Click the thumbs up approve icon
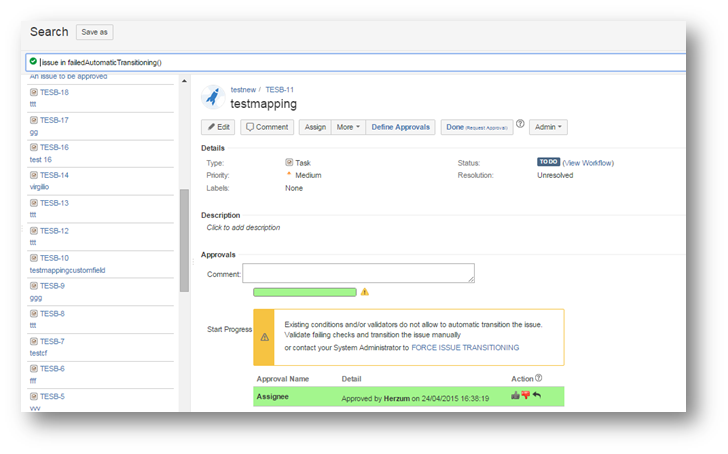The width and height of the screenshot is (728, 454). (515, 396)
